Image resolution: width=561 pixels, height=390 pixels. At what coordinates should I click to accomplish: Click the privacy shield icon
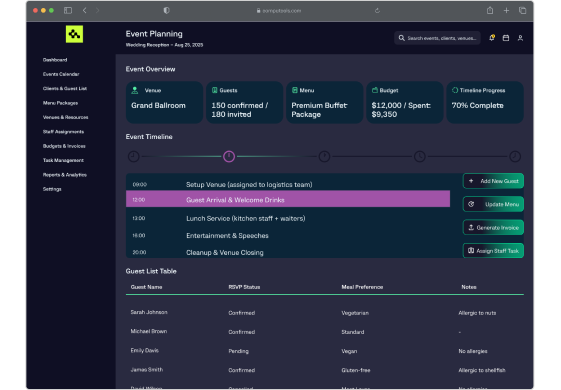coord(166,10)
